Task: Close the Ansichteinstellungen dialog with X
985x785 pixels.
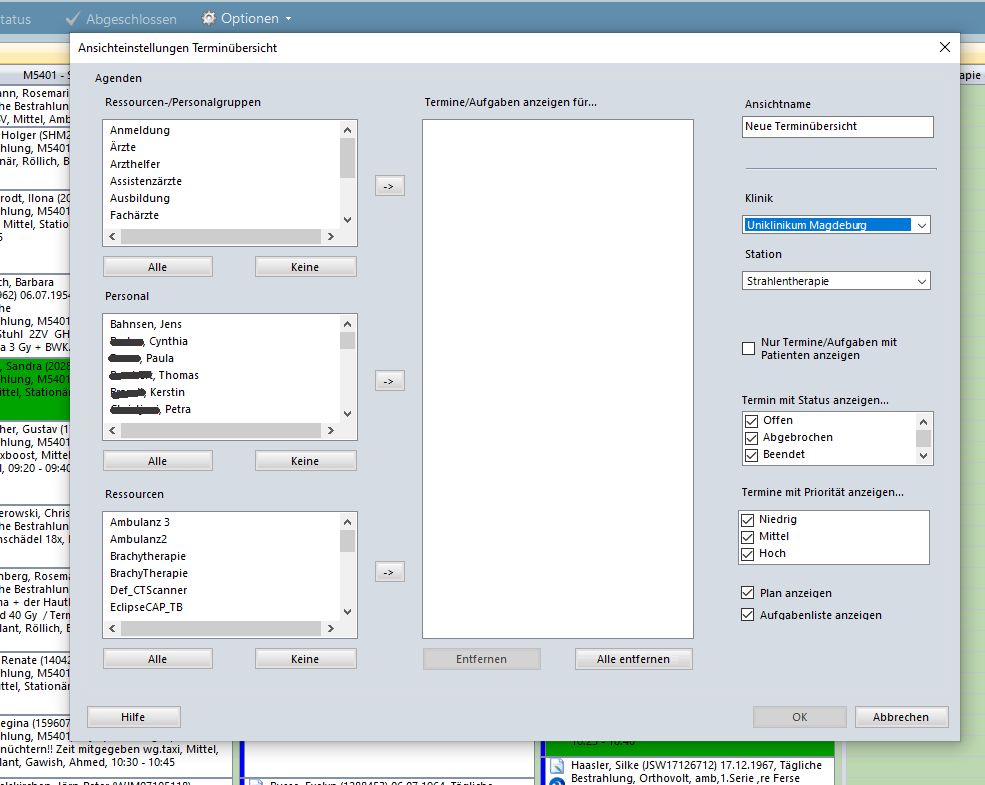Action: click(945, 47)
